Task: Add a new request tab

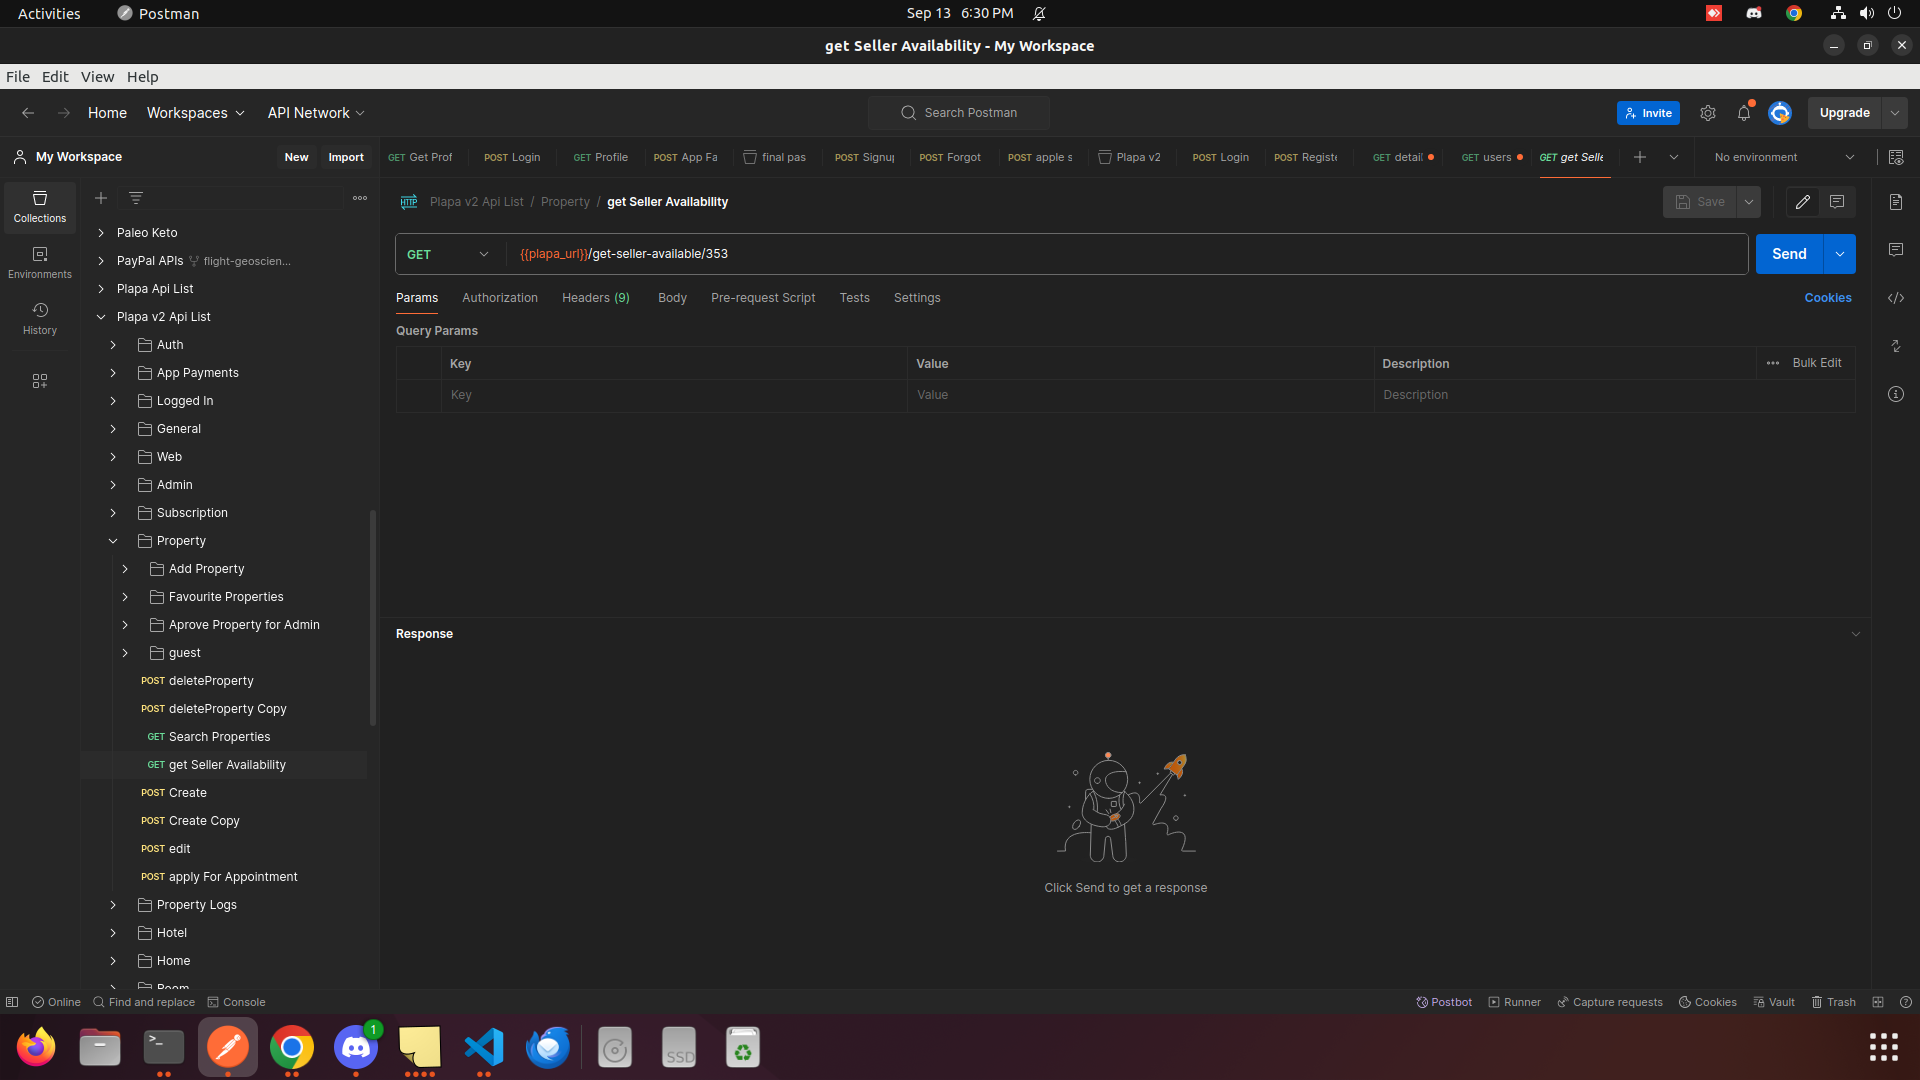Action: [x=1640, y=157]
